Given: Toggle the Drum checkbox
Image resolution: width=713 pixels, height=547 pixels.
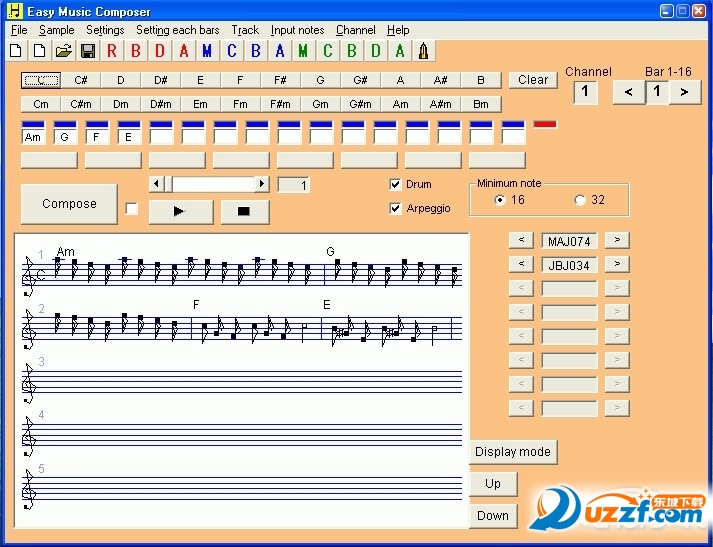Looking at the screenshot, I should point(395,184).
